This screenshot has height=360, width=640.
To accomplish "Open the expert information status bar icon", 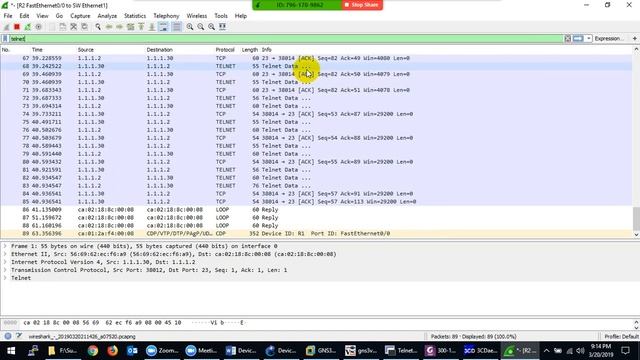I will (8, 336).
